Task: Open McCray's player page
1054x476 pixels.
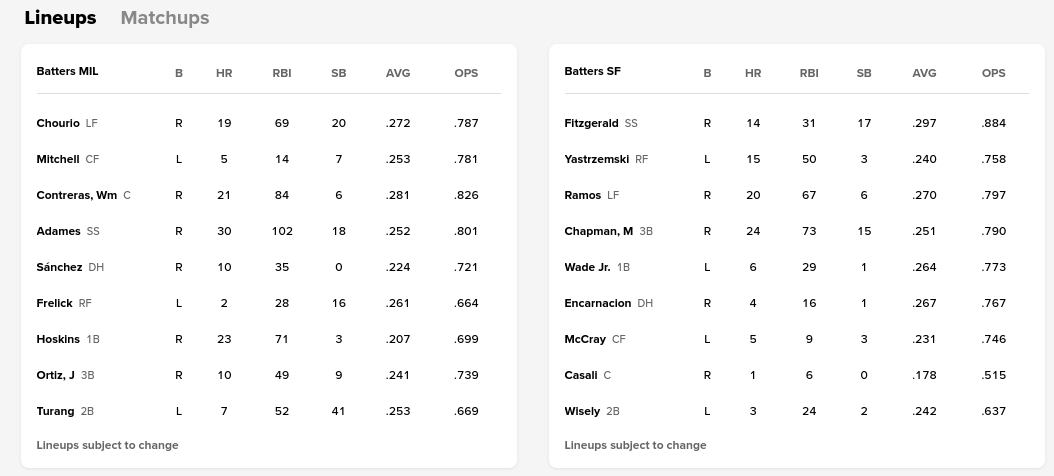Action: coord(585,339)
